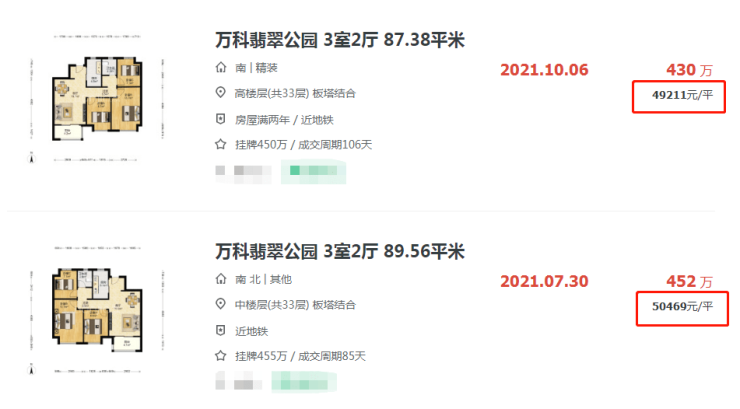Click the unit price 49211元/平
The width and height of the screenshot is (740, 409).
[x=680, y=96]
